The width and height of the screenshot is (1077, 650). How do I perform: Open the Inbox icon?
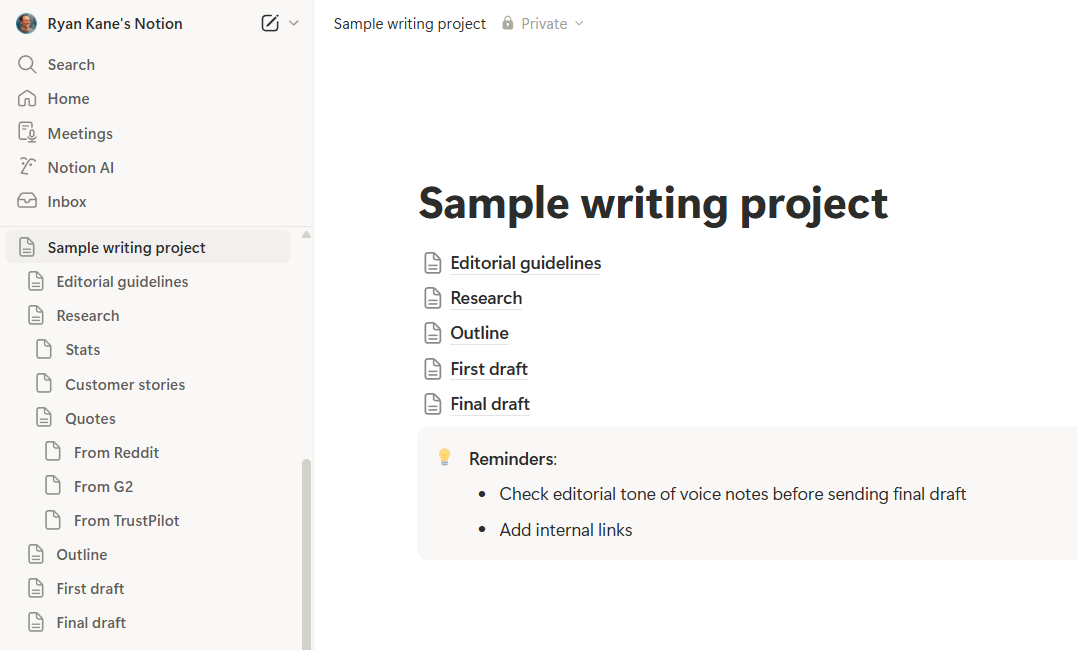pos(27,201)
